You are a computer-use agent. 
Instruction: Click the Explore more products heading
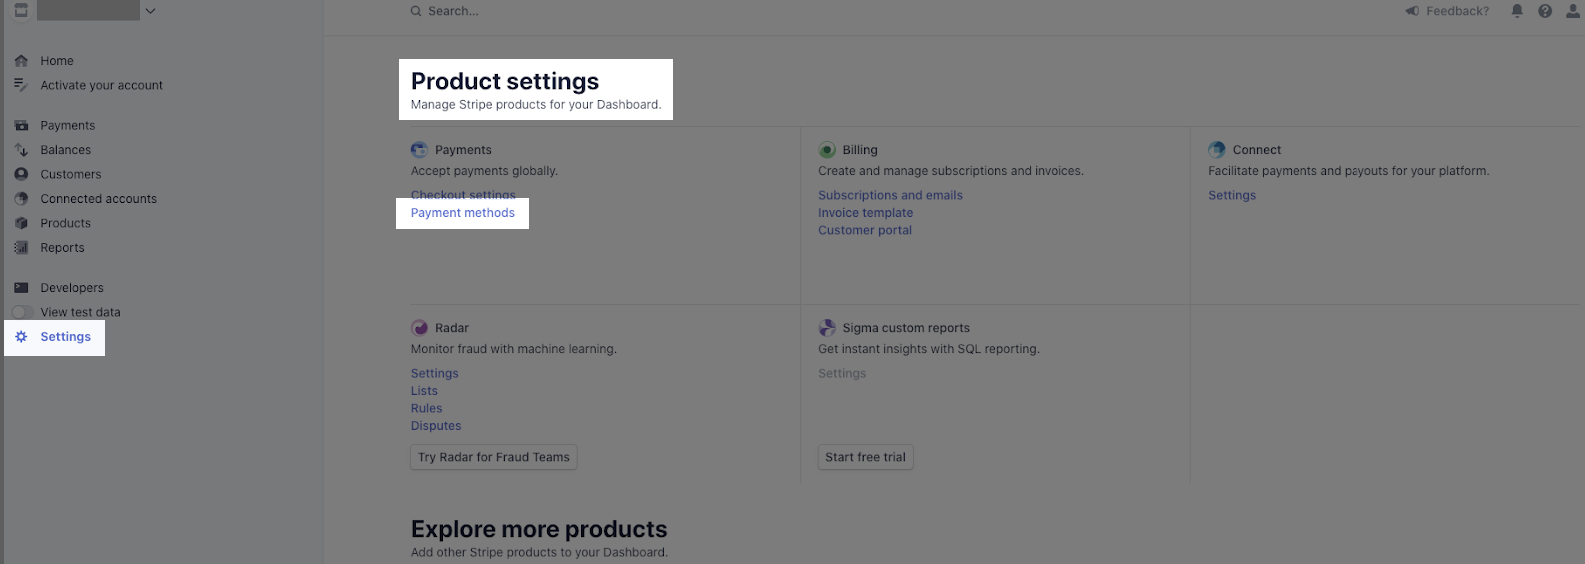pos(539,529)
